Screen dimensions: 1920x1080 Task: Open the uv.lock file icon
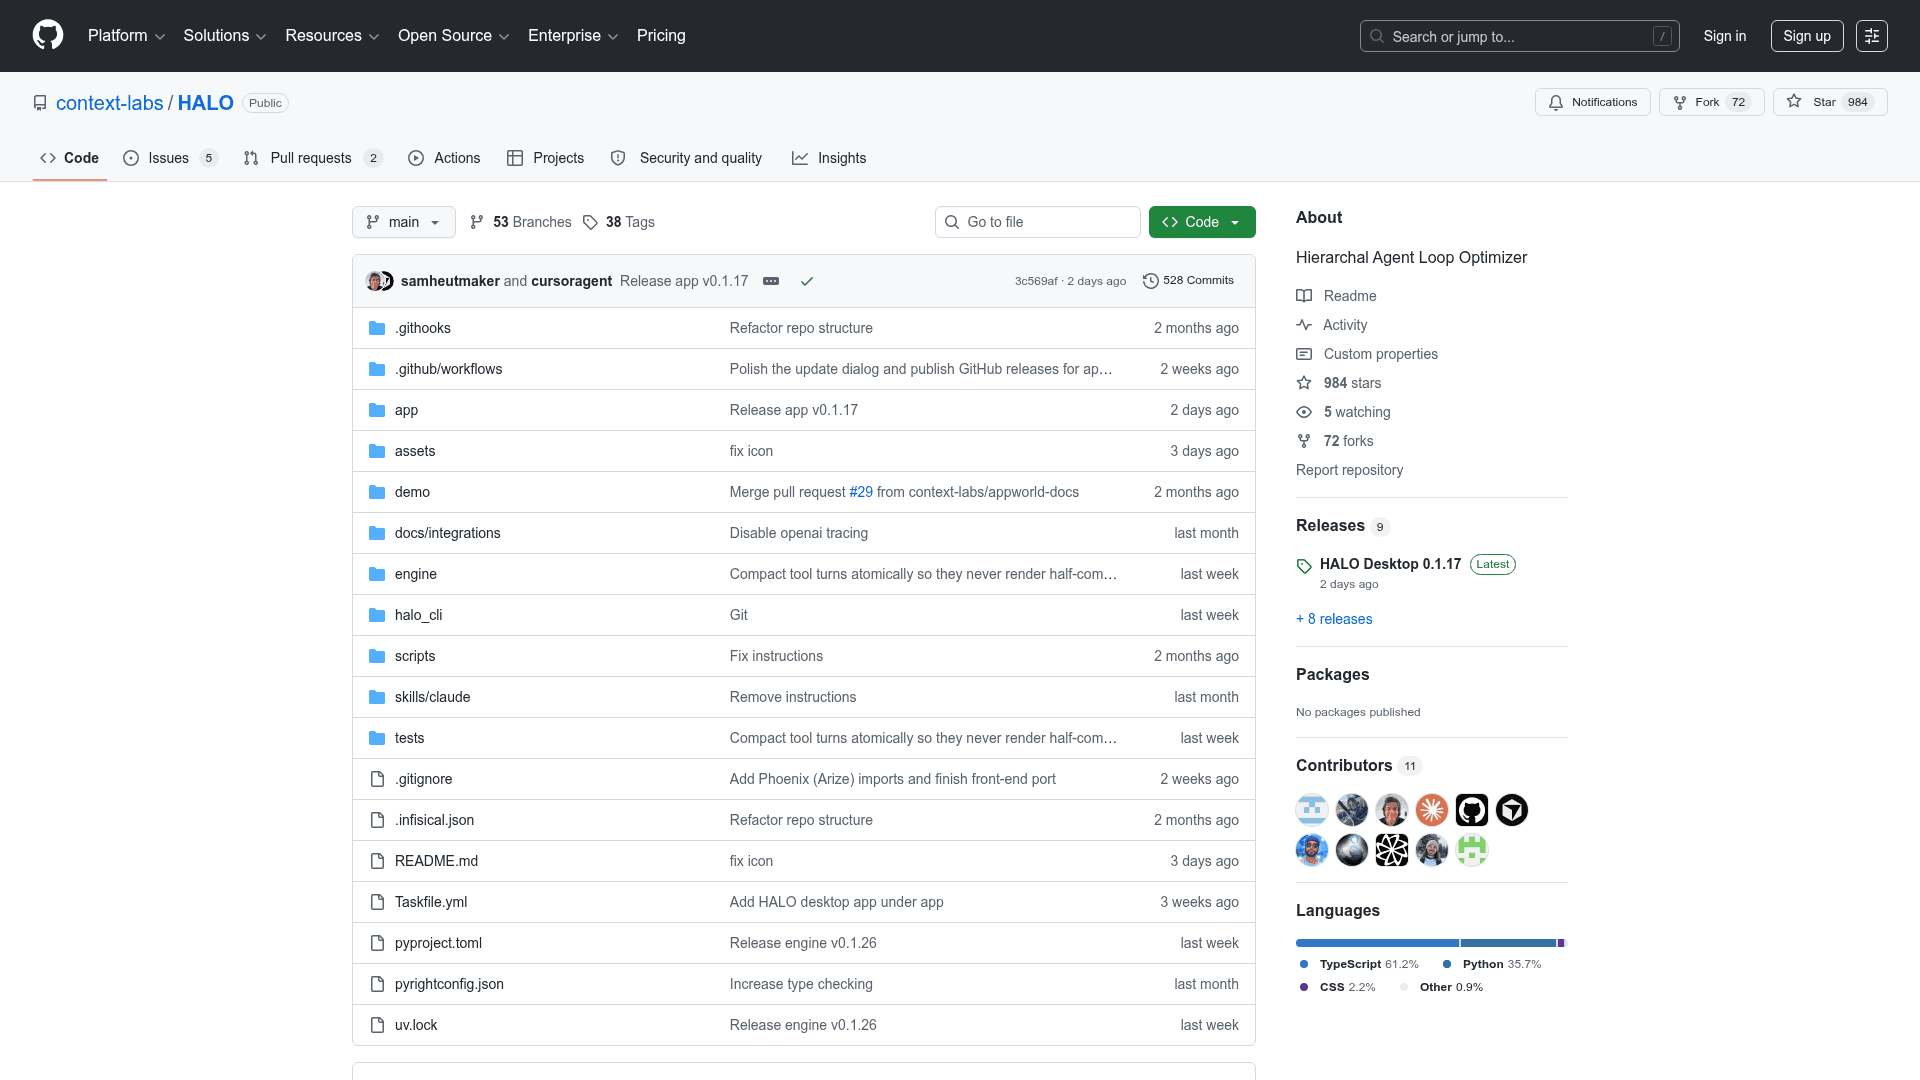(377, 1025)
